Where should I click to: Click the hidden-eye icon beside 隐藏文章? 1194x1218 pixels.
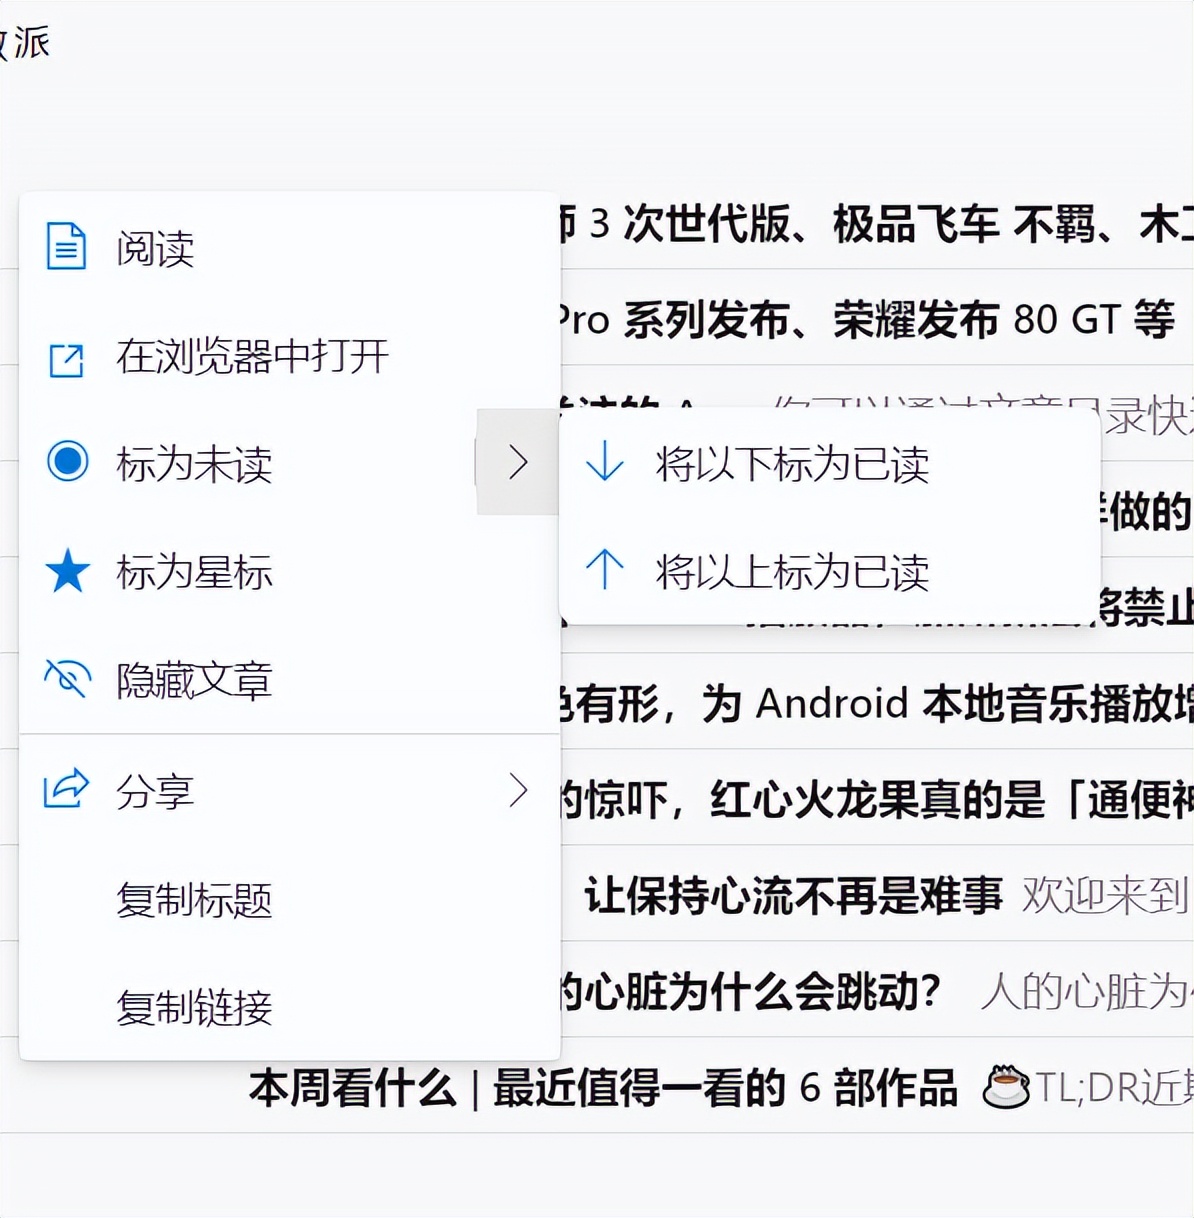(66, 680)
